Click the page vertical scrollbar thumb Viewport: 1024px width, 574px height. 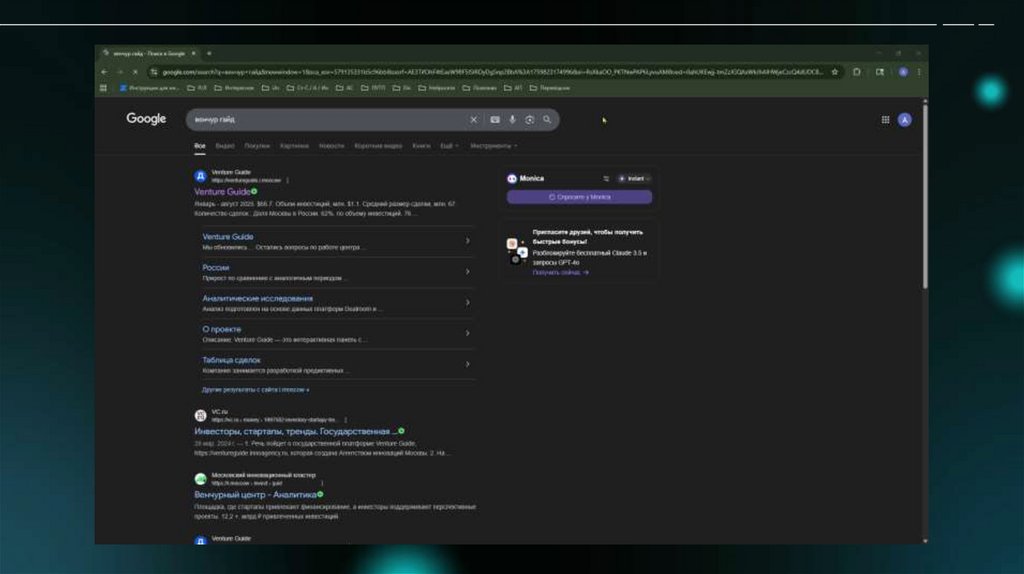pos(925,196)
